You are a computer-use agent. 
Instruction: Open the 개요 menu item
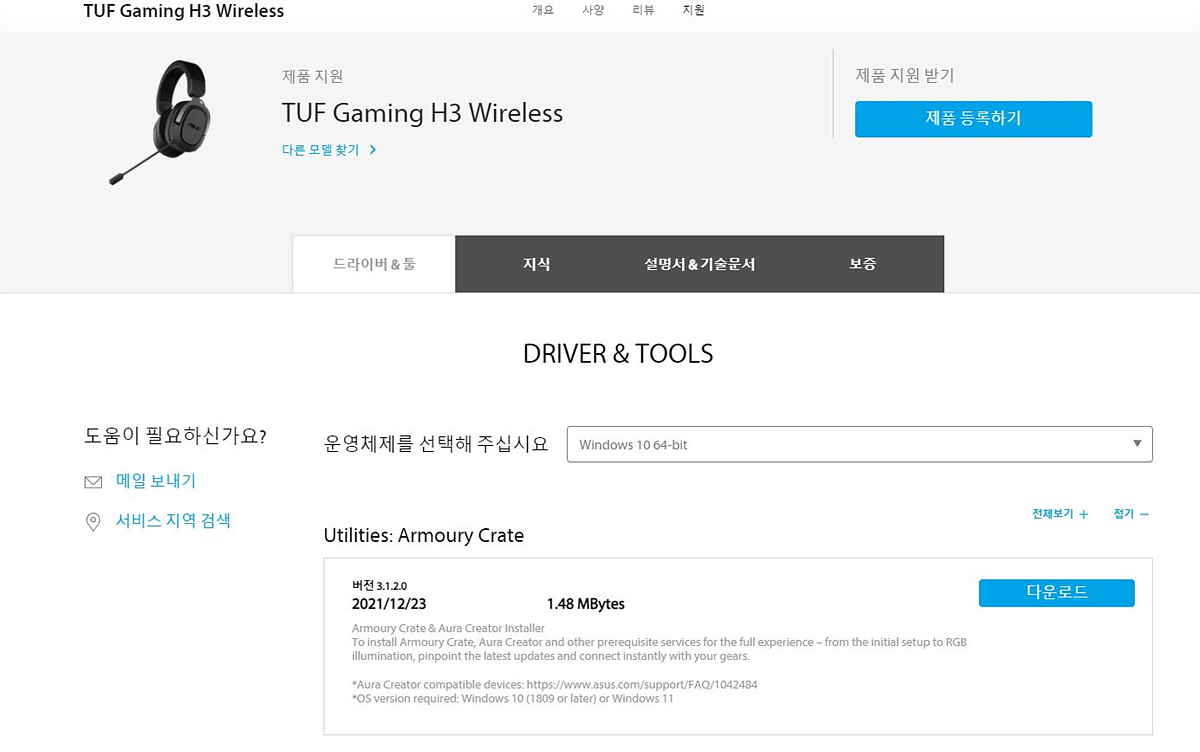tap(543, 10)
